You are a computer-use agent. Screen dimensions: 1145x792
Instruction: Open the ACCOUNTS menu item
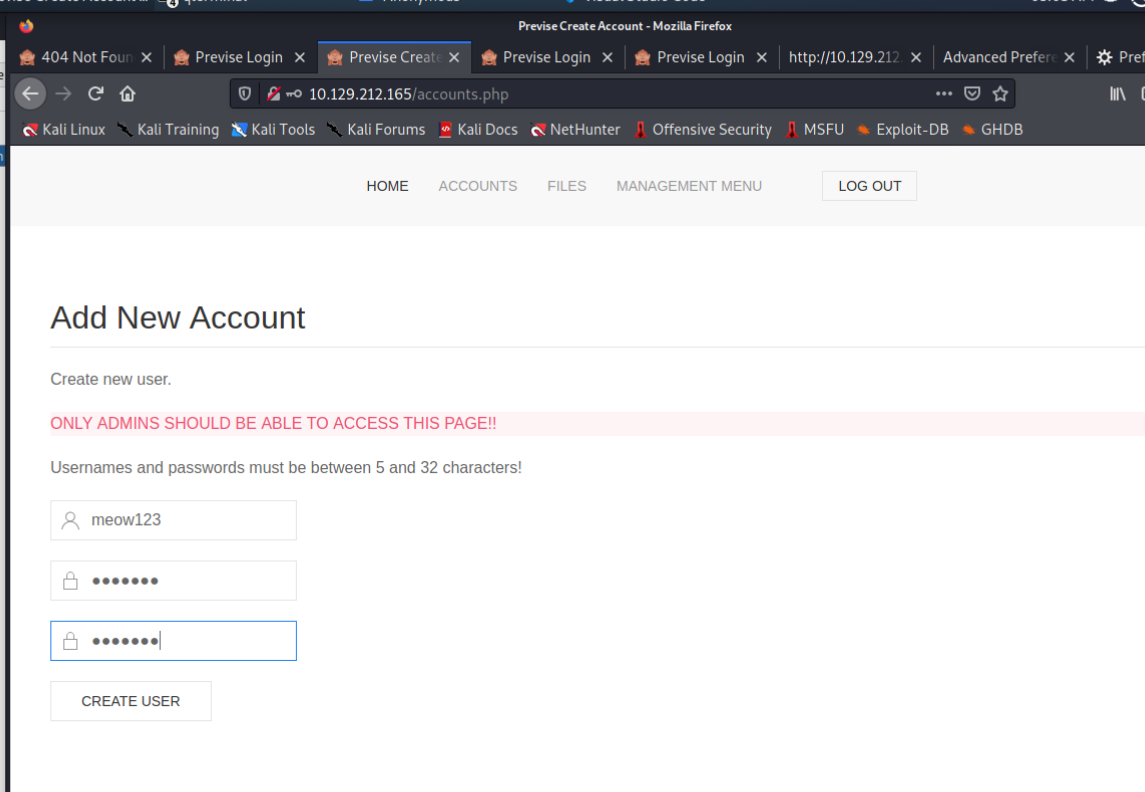tap(478, 186)
